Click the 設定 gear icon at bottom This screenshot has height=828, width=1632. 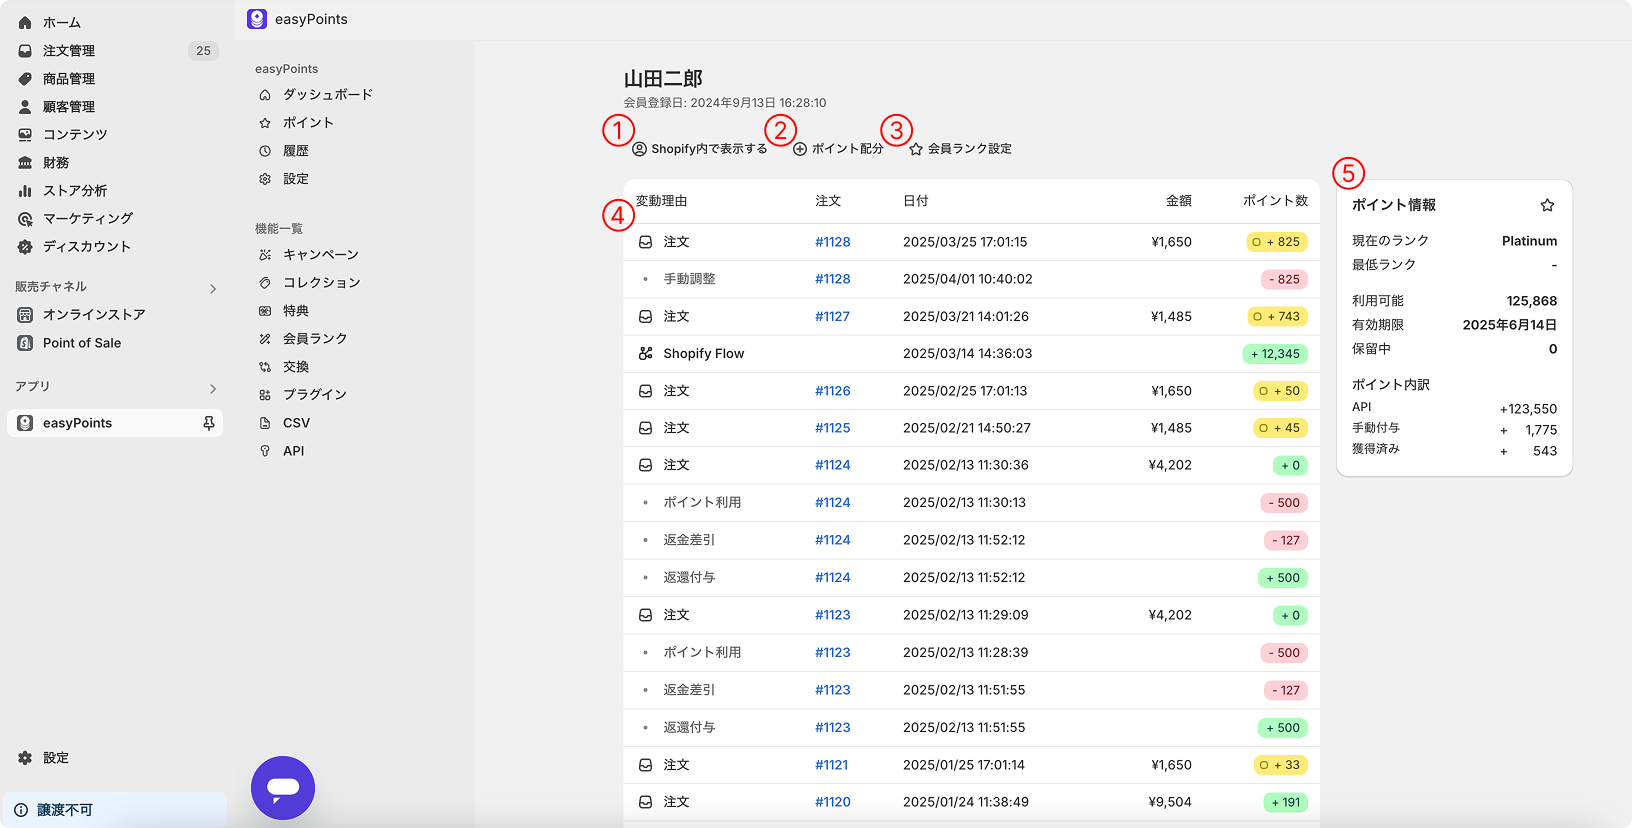point(25,758)
